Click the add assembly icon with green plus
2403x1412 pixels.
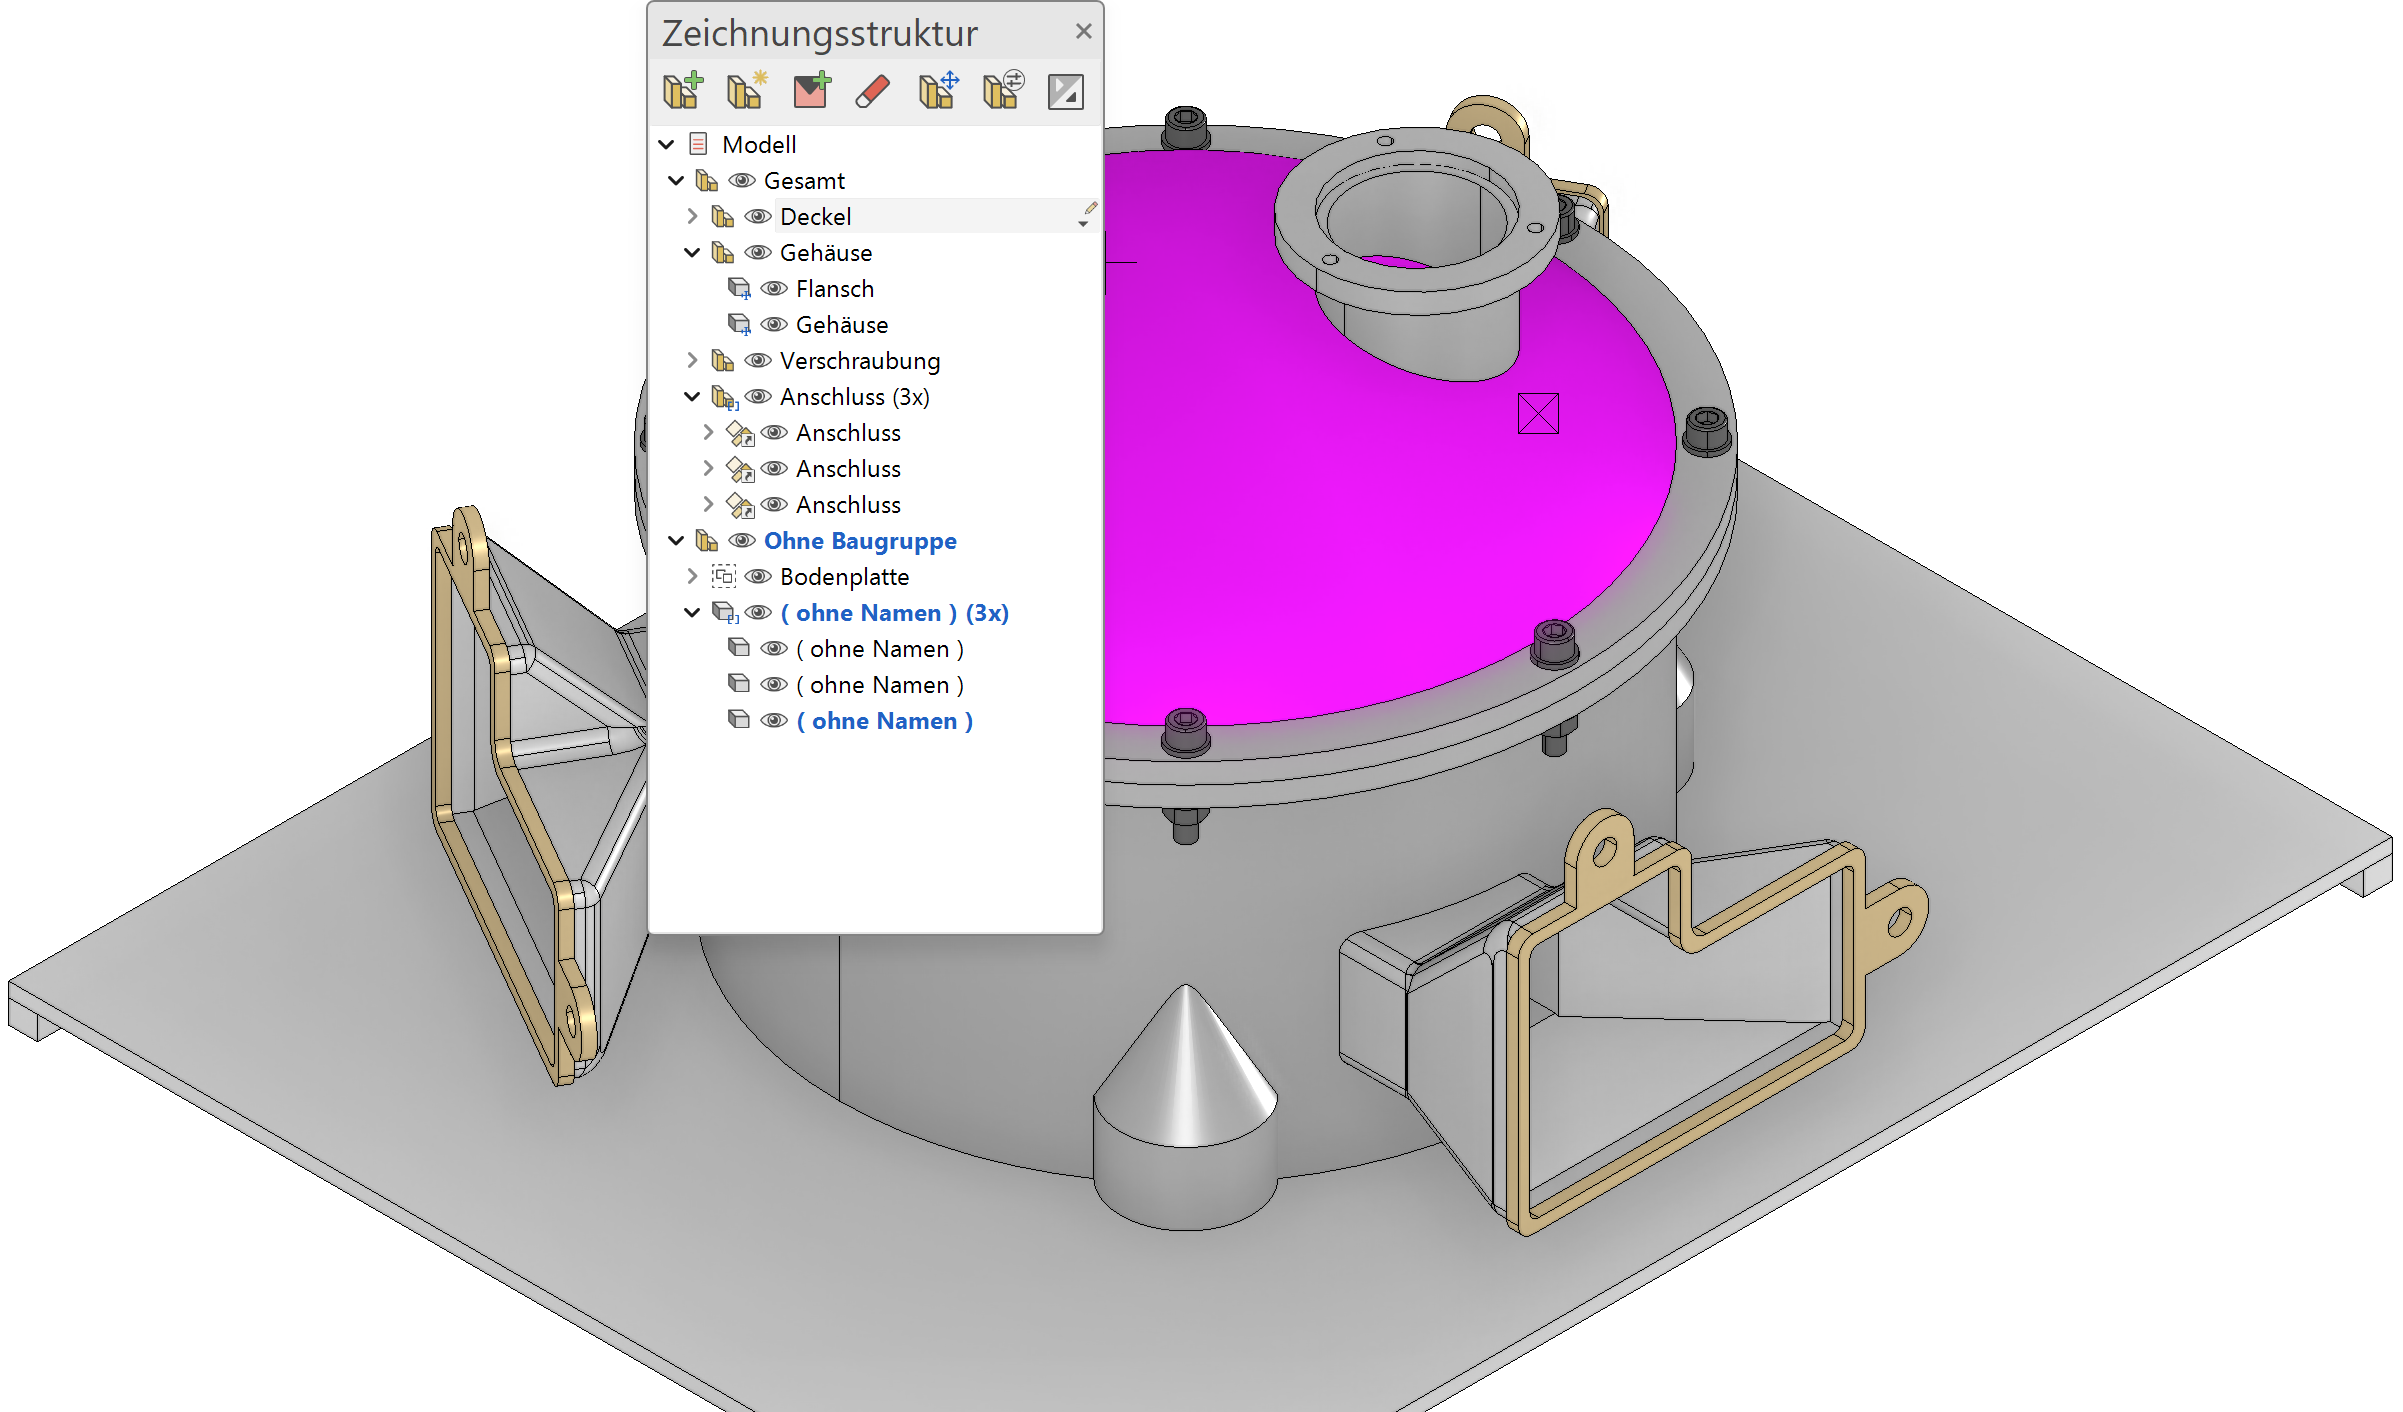coord(683,91)
